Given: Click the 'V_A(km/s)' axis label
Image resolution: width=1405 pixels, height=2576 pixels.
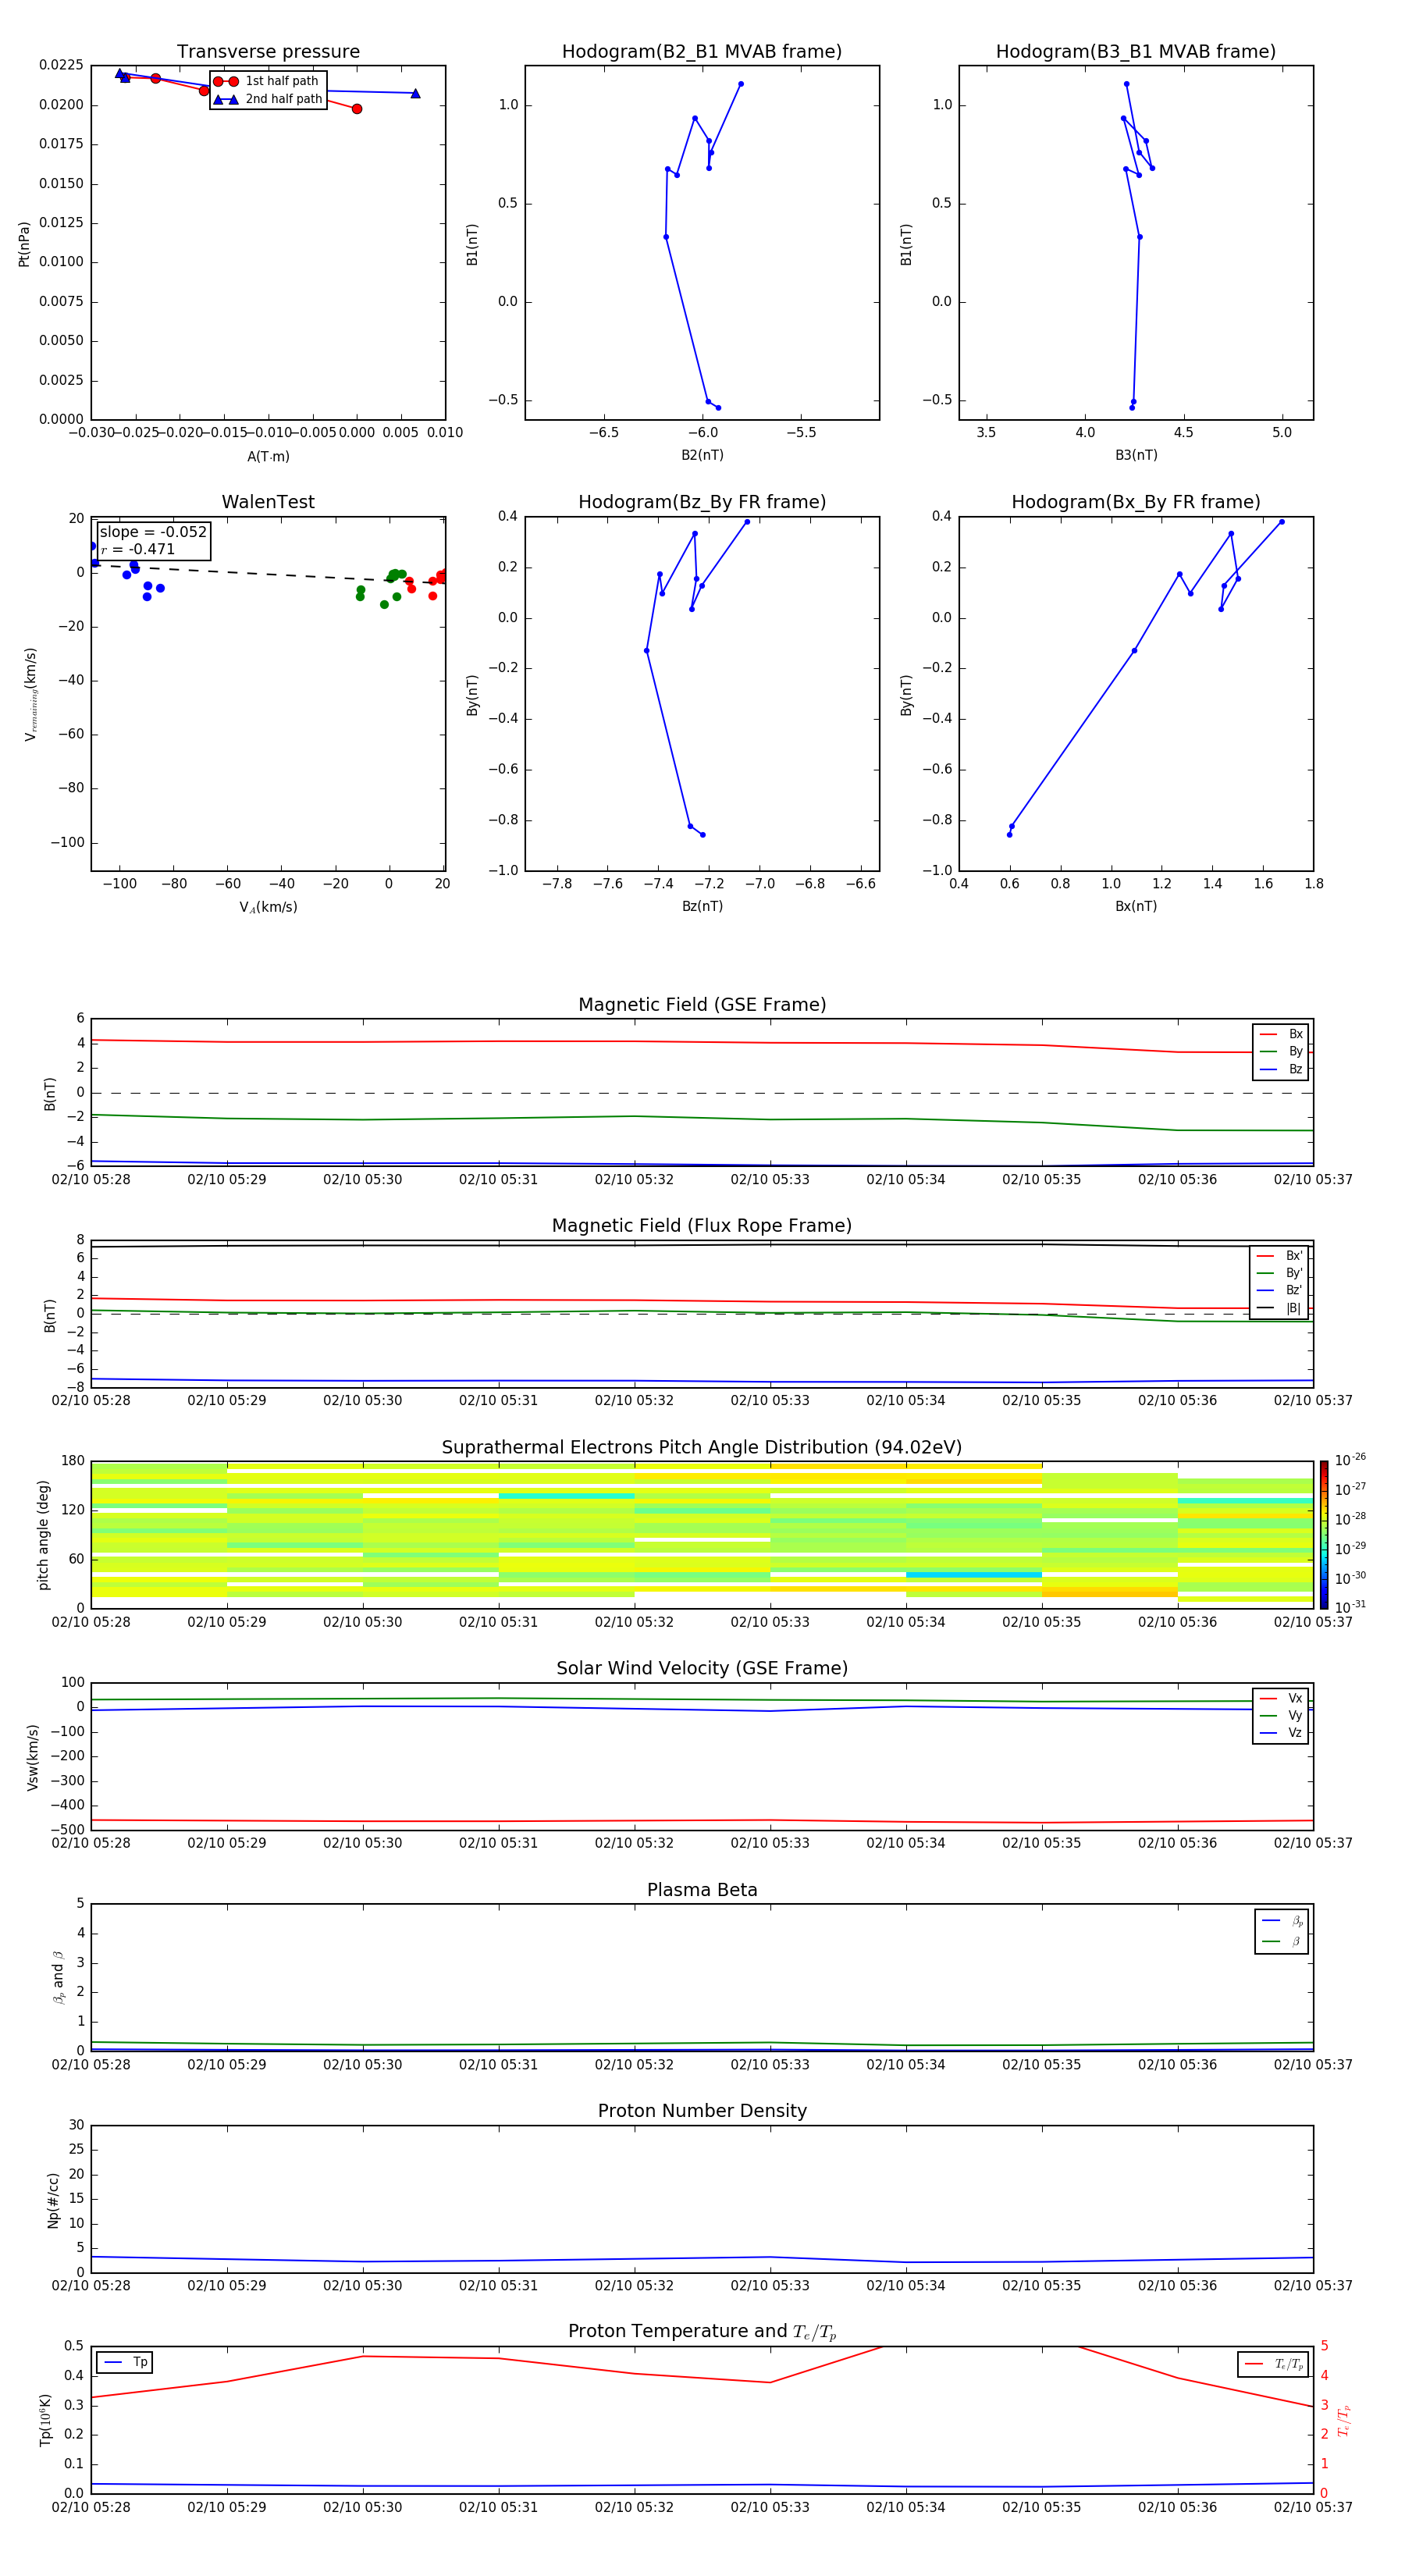Looking at the screenshot, I should [268, 907].
